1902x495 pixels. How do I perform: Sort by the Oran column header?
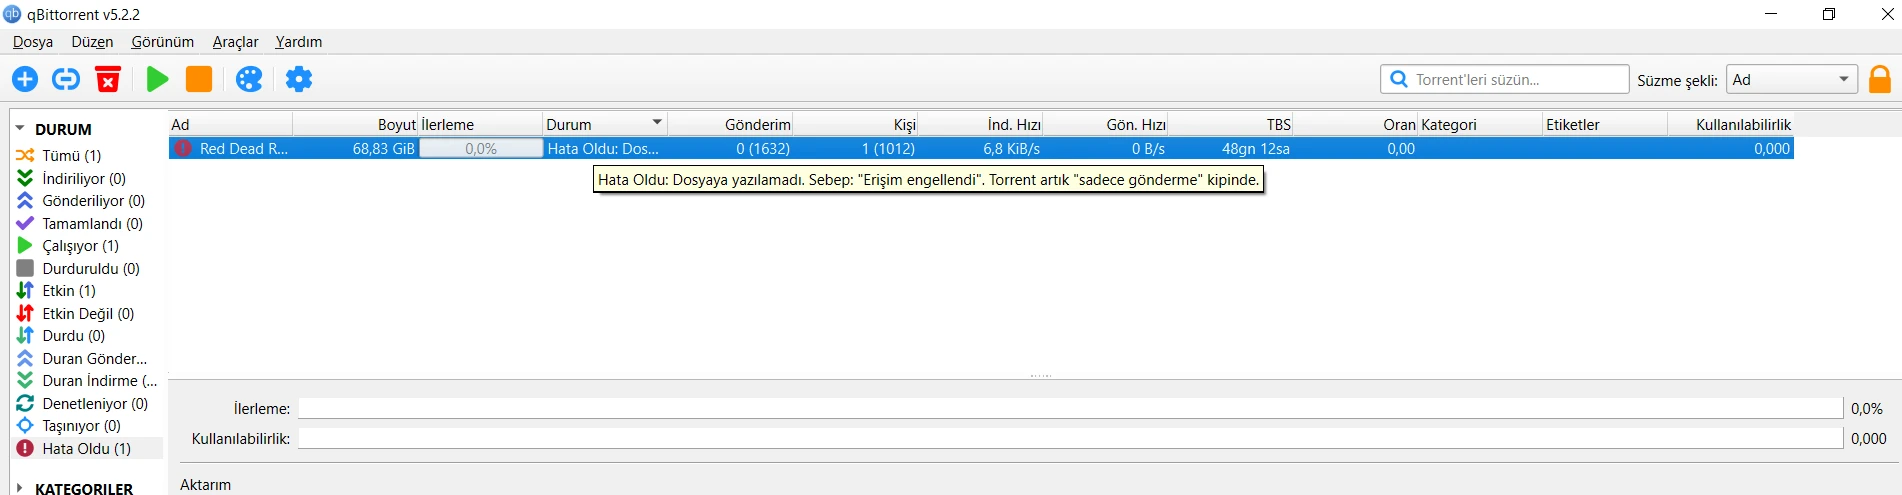(1355, 125)
